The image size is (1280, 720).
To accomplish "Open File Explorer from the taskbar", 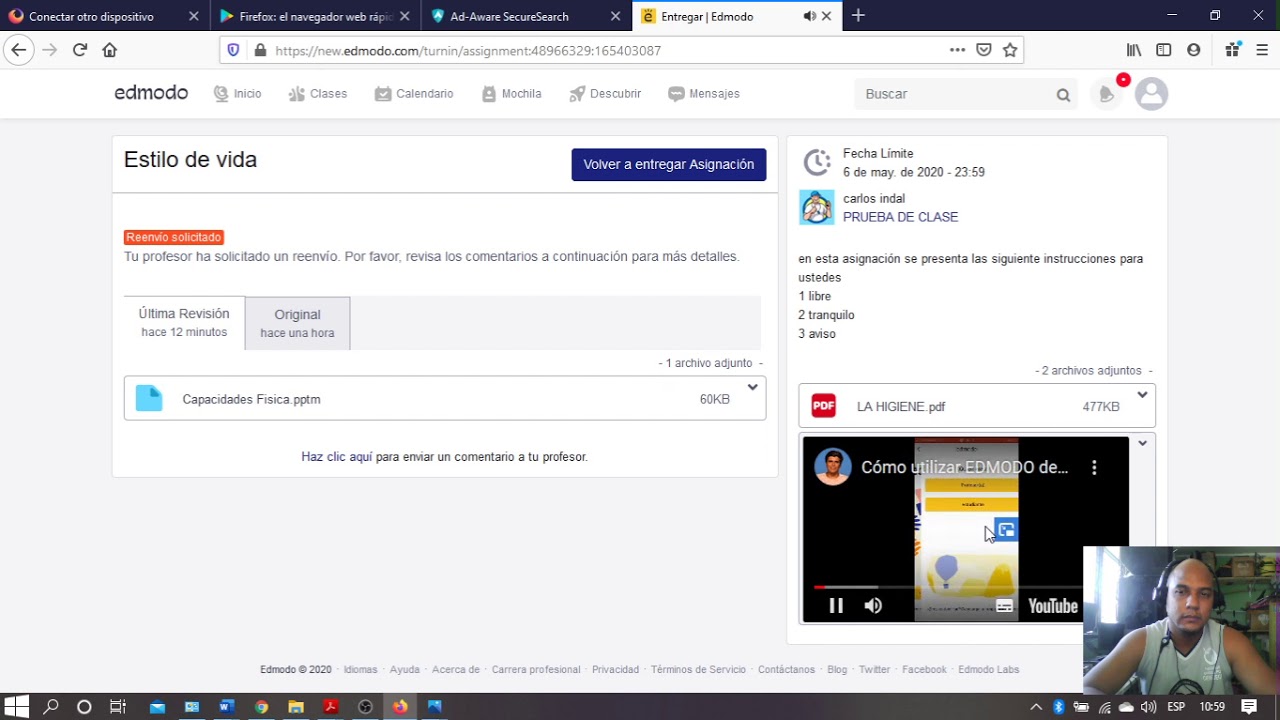I will click(x=296, y=707).
